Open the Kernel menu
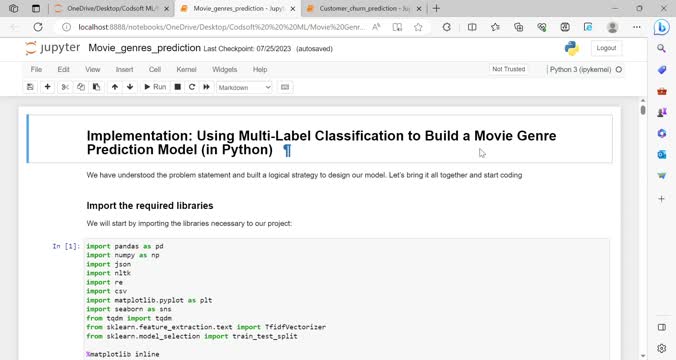 tap(186, 69)
